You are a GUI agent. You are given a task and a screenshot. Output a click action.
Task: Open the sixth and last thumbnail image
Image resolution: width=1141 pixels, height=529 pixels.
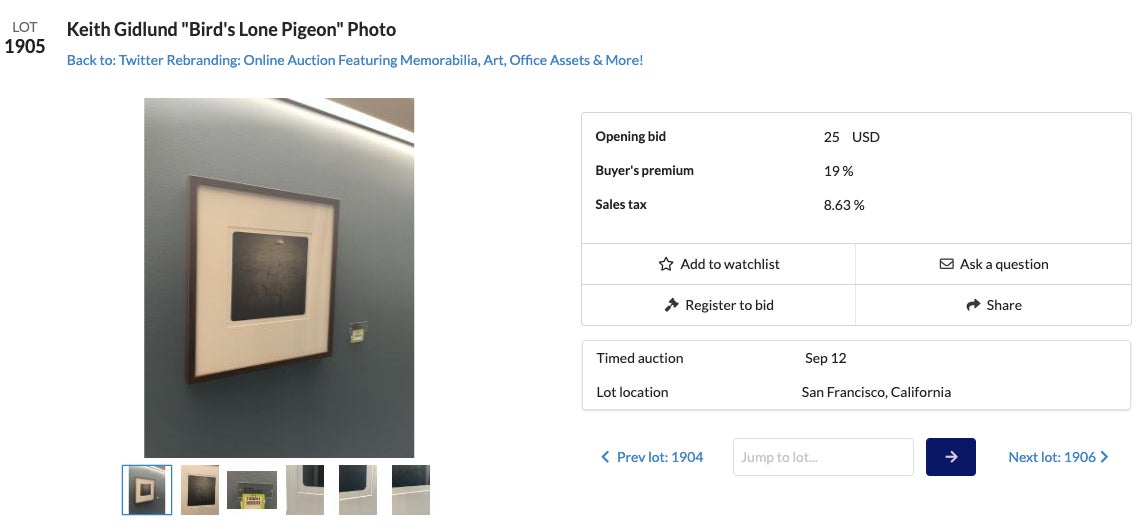tap(411, 490)
